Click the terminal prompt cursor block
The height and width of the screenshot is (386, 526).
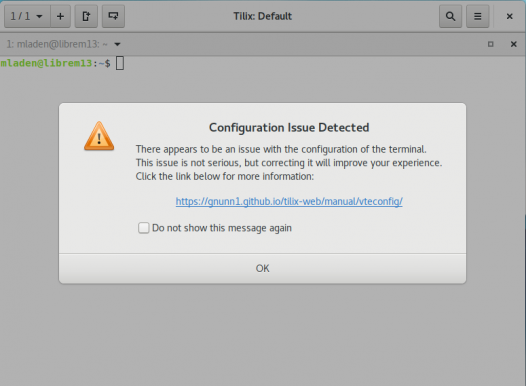click(120, 63)
